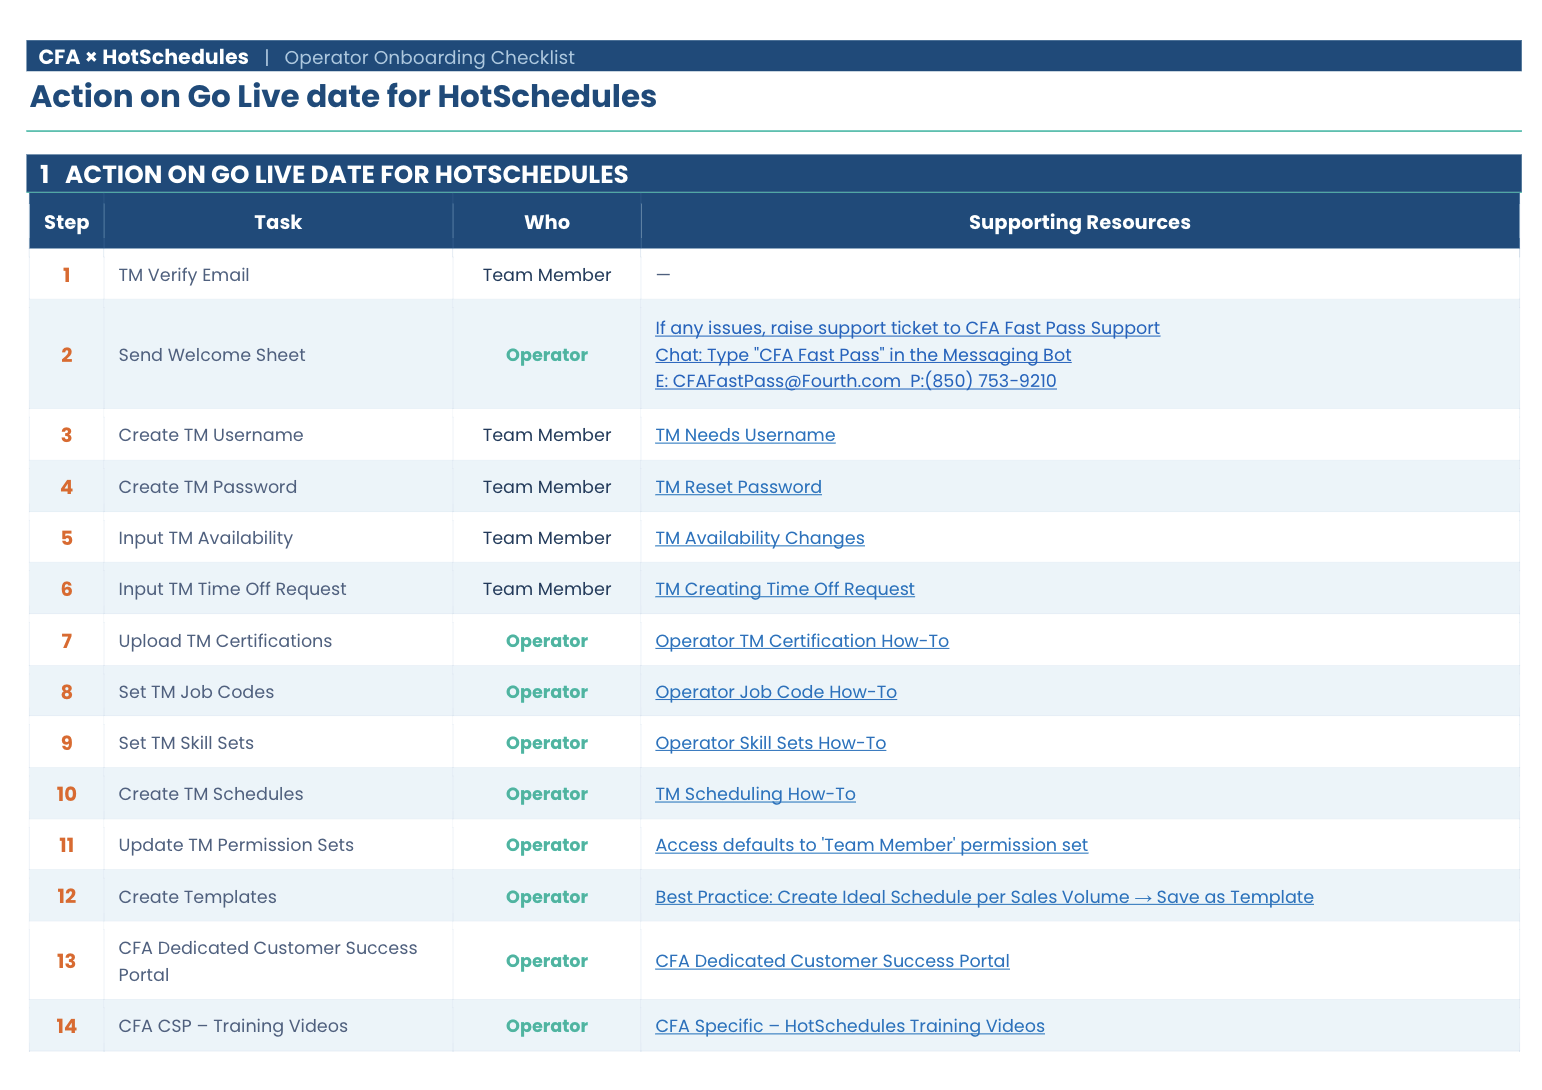
Task: Click the 'Step' column header
Action: (67, 222)
